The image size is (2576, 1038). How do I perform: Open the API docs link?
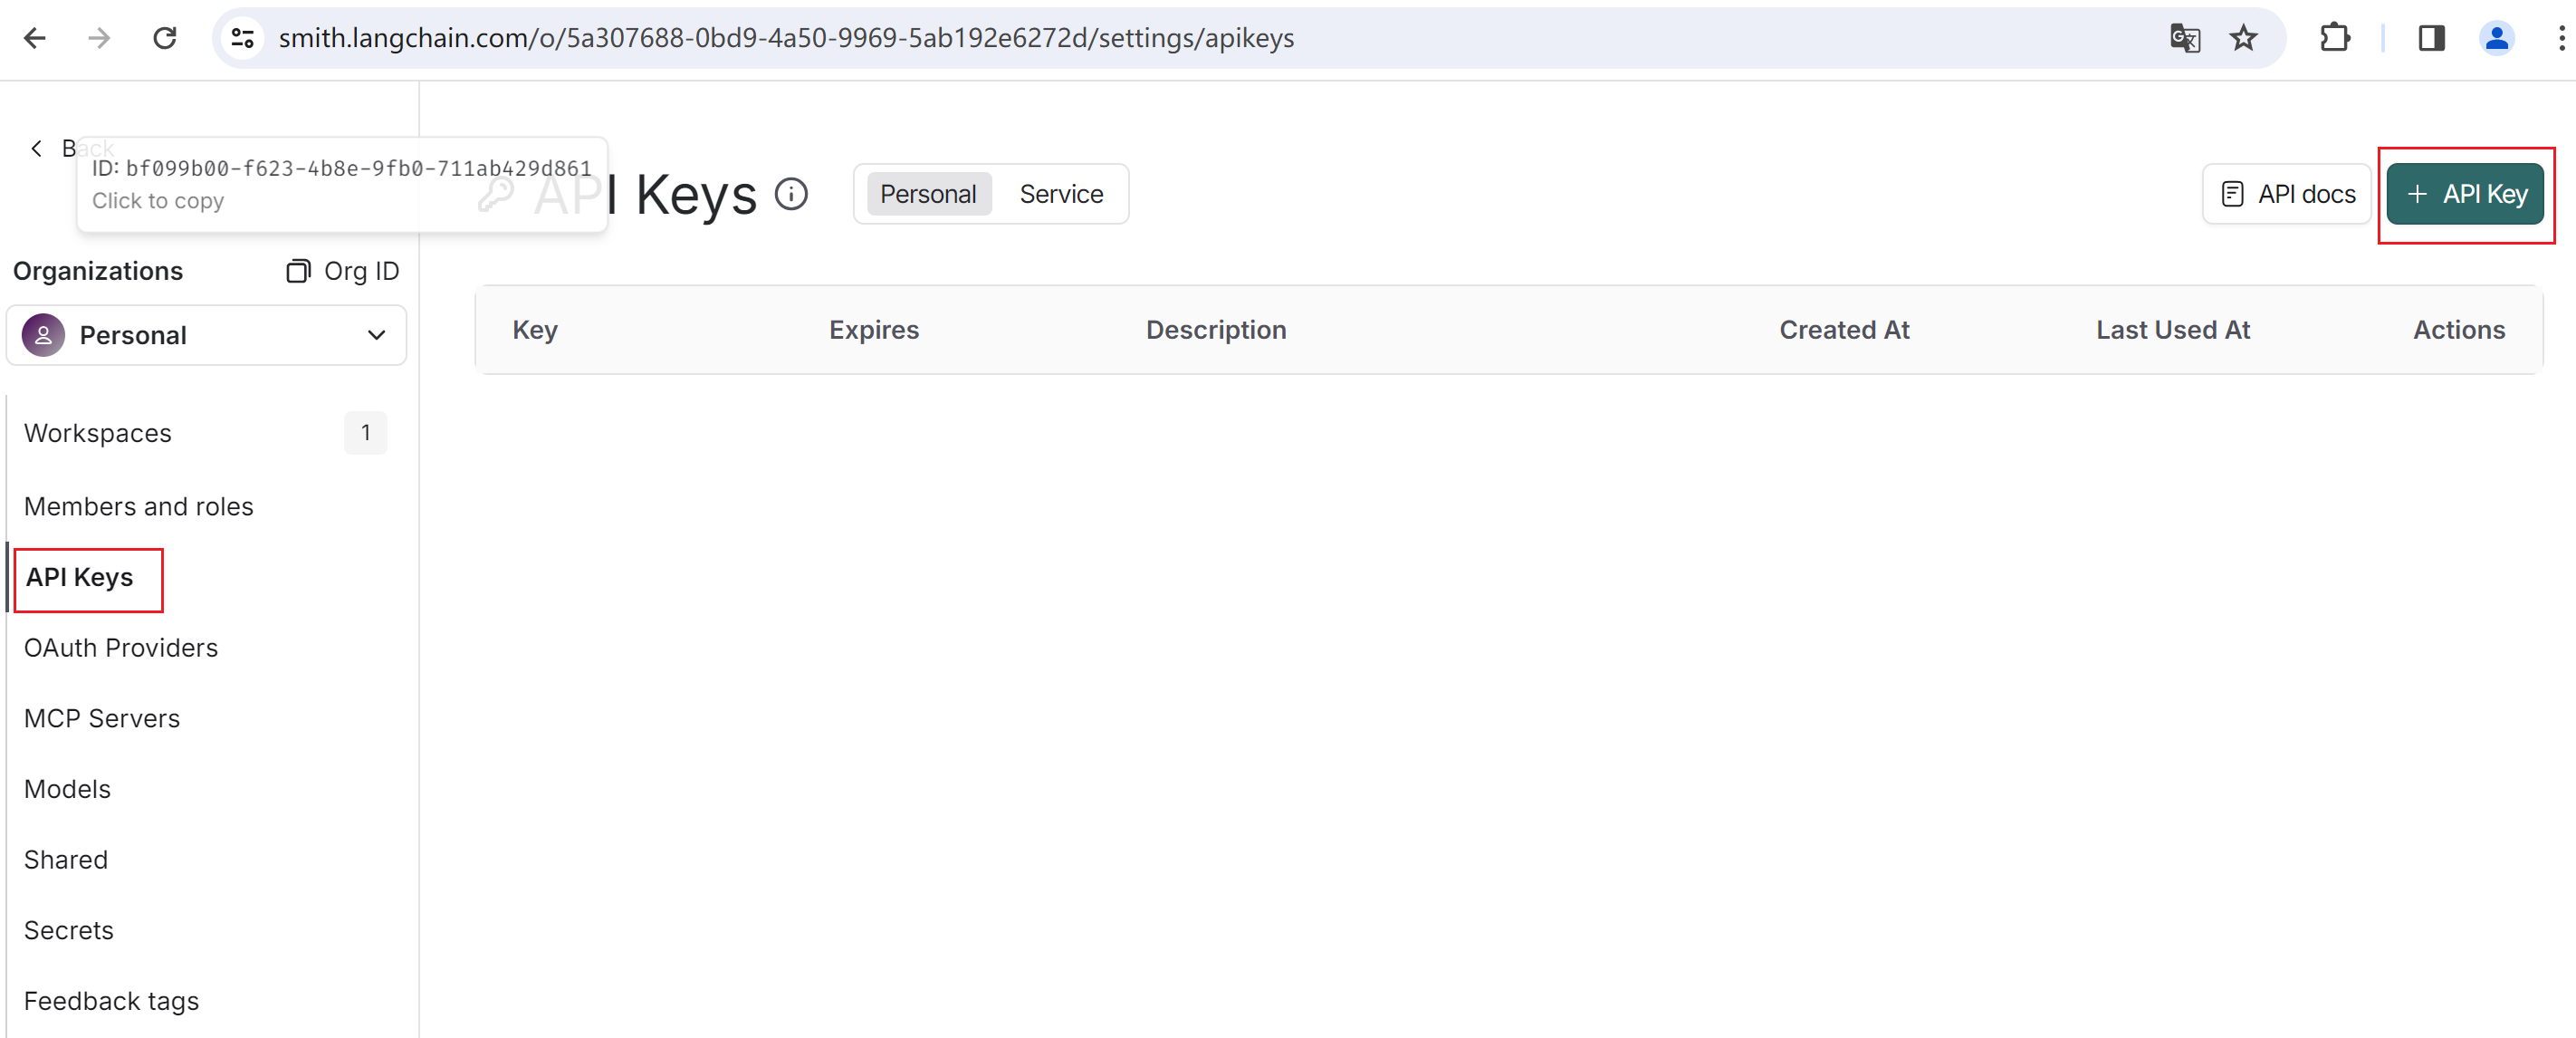pyautogui.click(x=2286, y=194)
